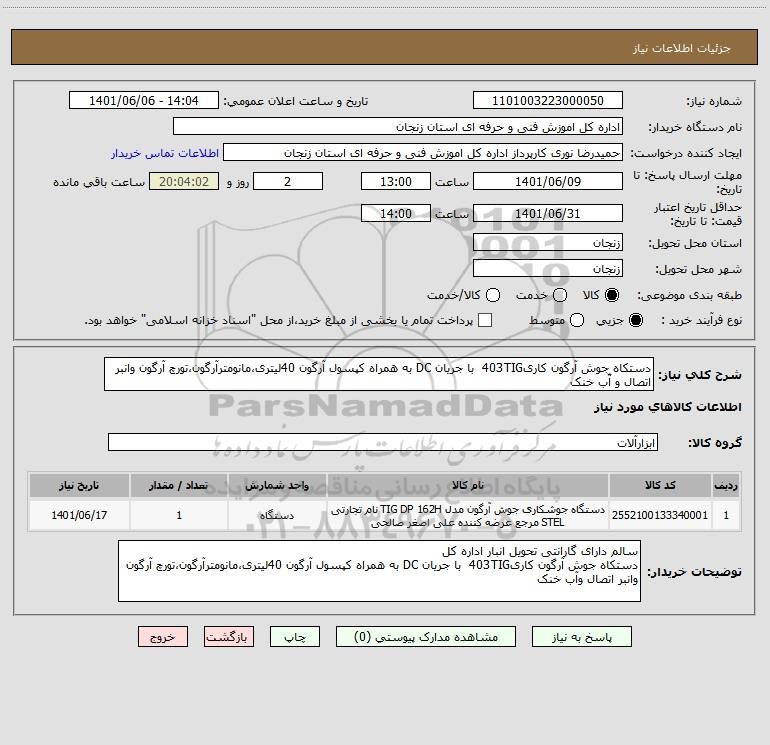
Task: Click the چاپ print button
Action: click(x=295, y=636)
